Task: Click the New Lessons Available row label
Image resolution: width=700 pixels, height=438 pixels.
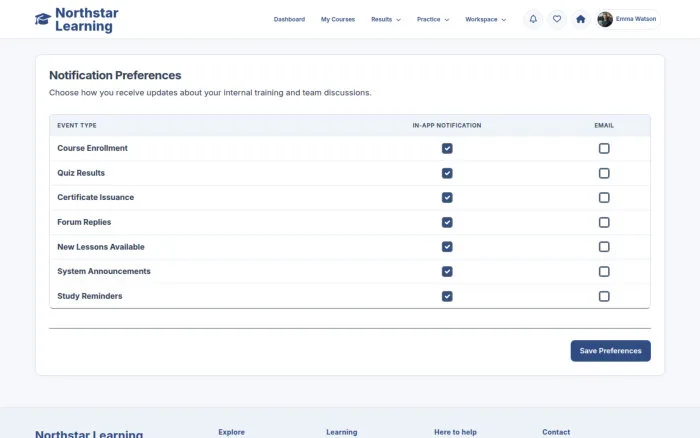Action: coord(101,247)
